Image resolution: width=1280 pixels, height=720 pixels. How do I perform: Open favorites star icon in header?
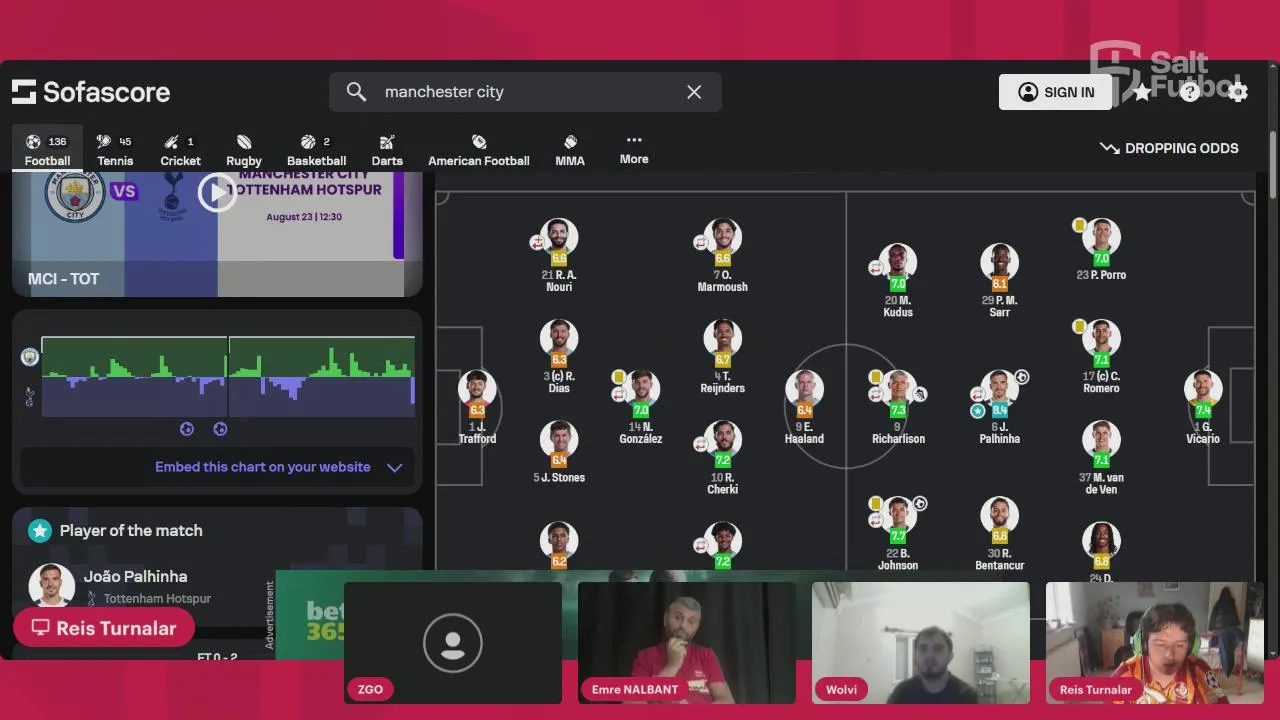coord(1142,92)
